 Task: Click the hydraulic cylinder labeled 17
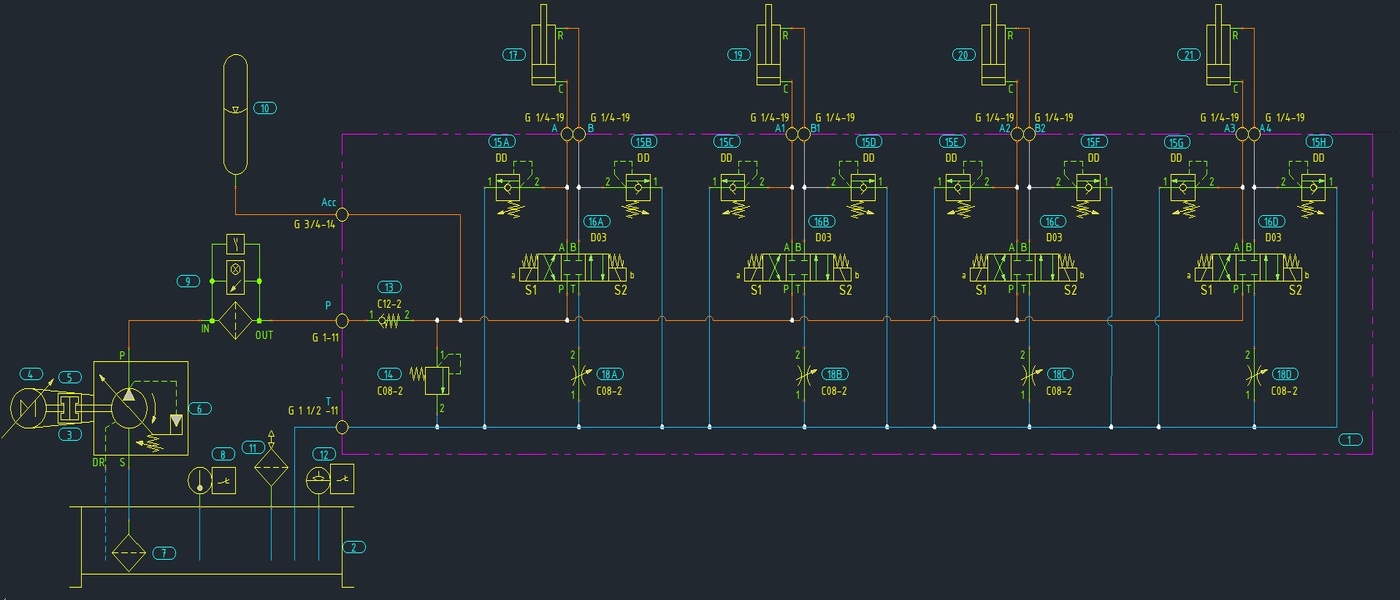tap(544, 50)
